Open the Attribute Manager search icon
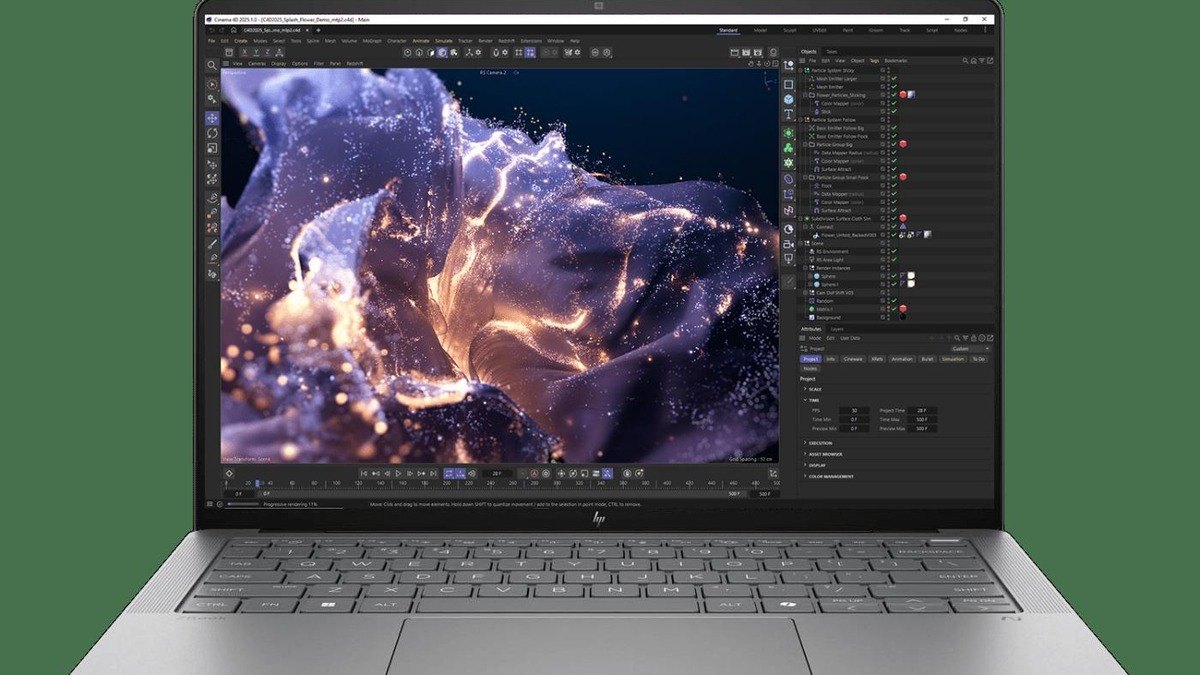 pos(957,338)
